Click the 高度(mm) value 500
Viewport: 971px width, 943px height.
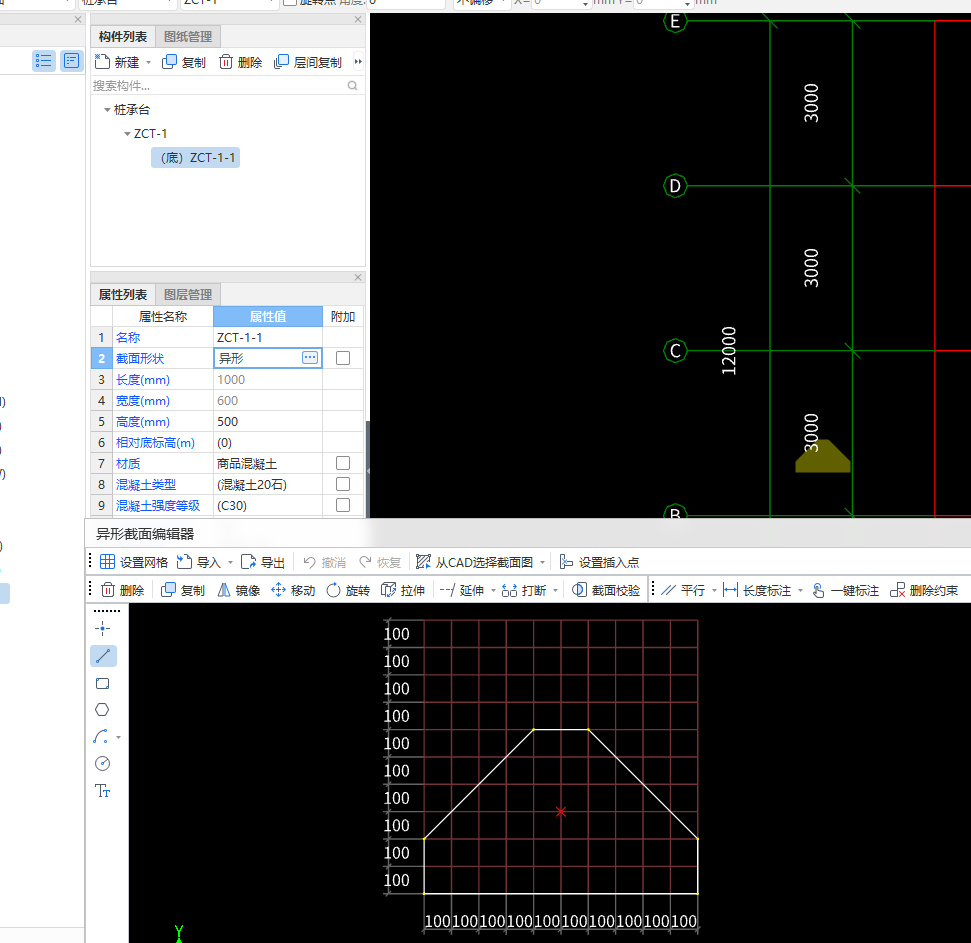point(268,422)
